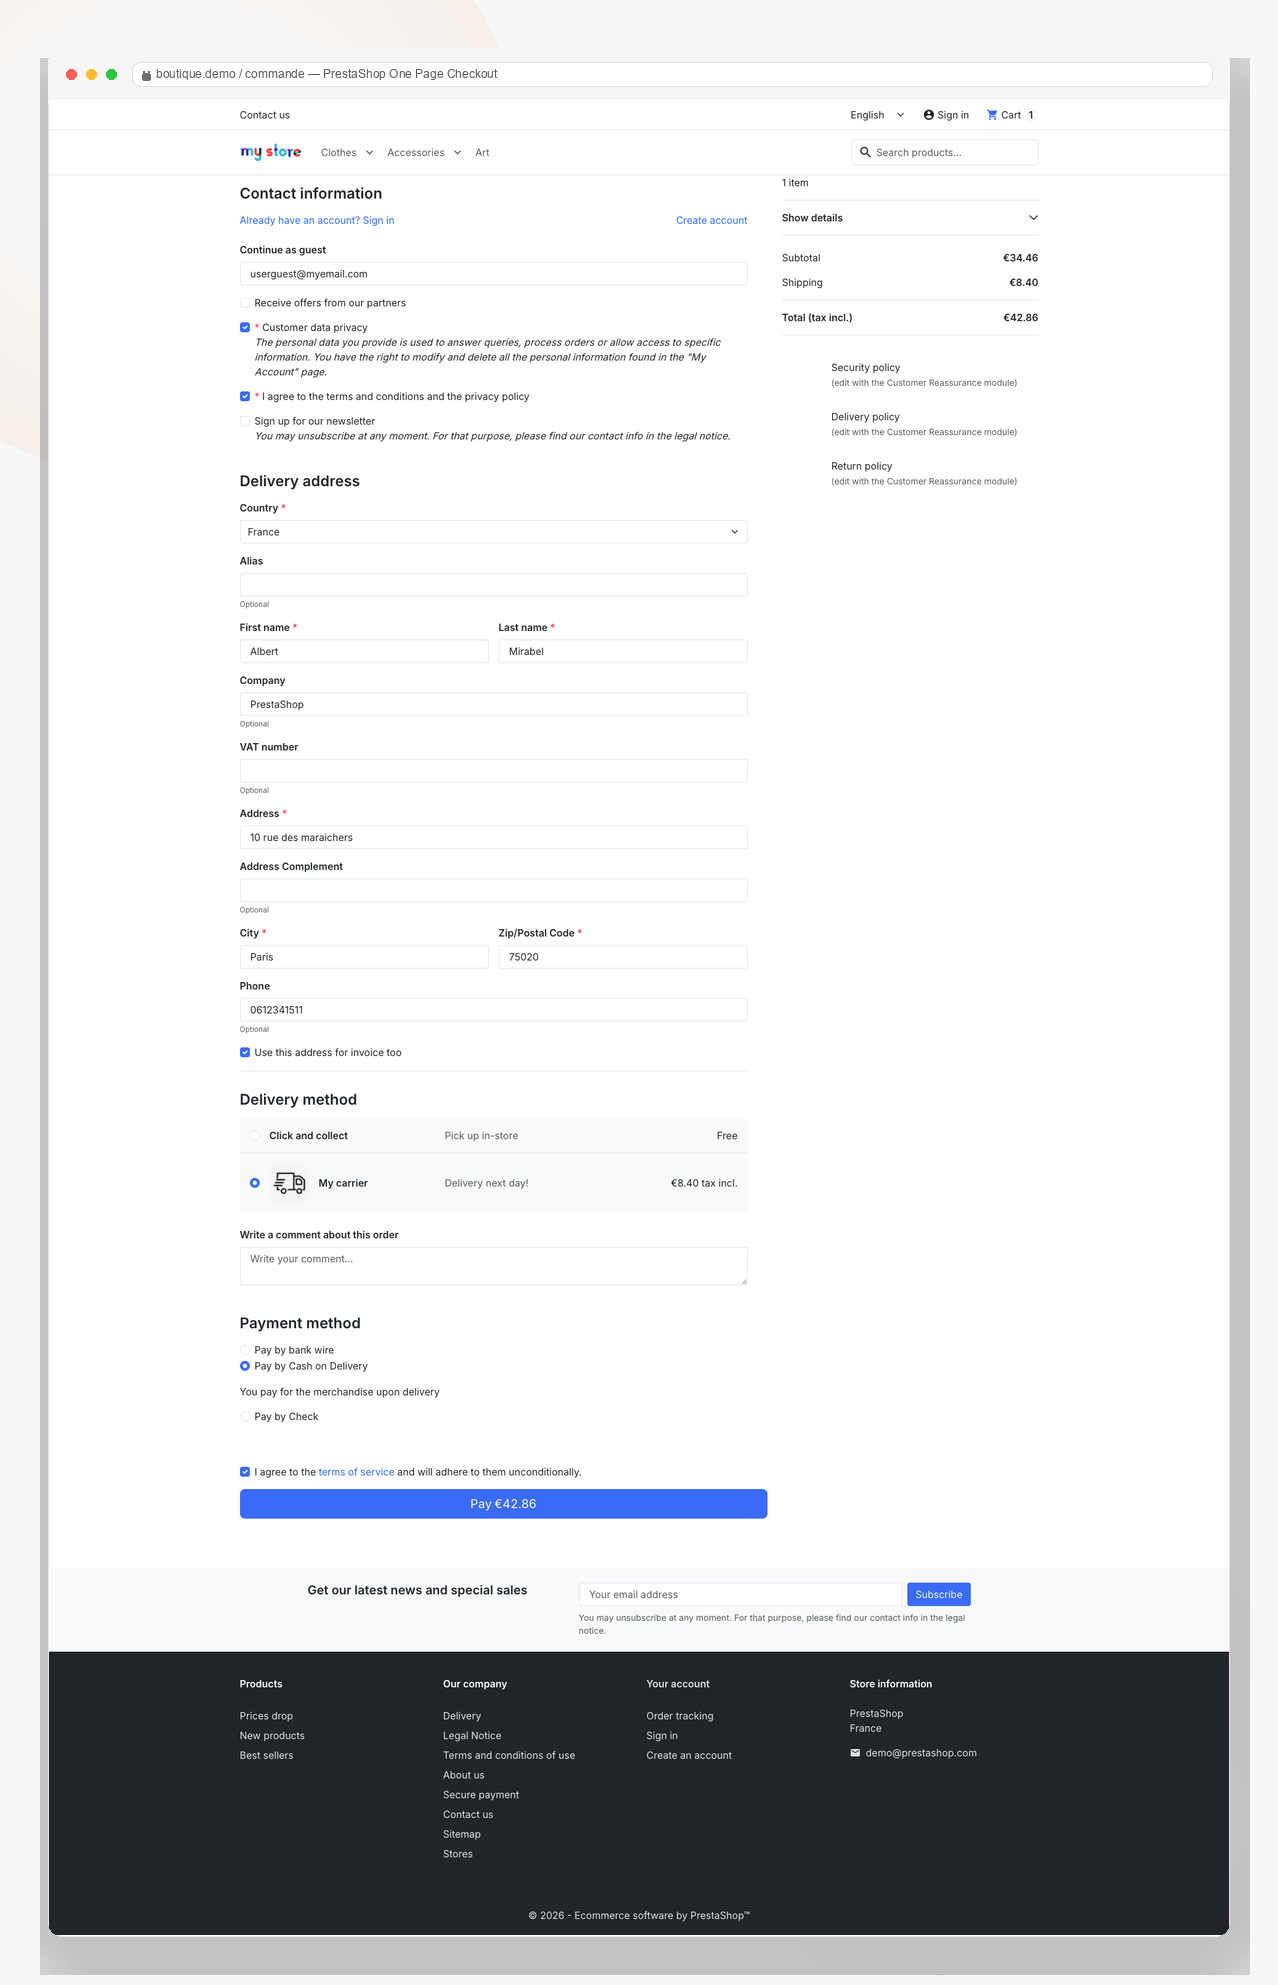Click the New products footer link

pyautogui.click(x=272, y=1736)
